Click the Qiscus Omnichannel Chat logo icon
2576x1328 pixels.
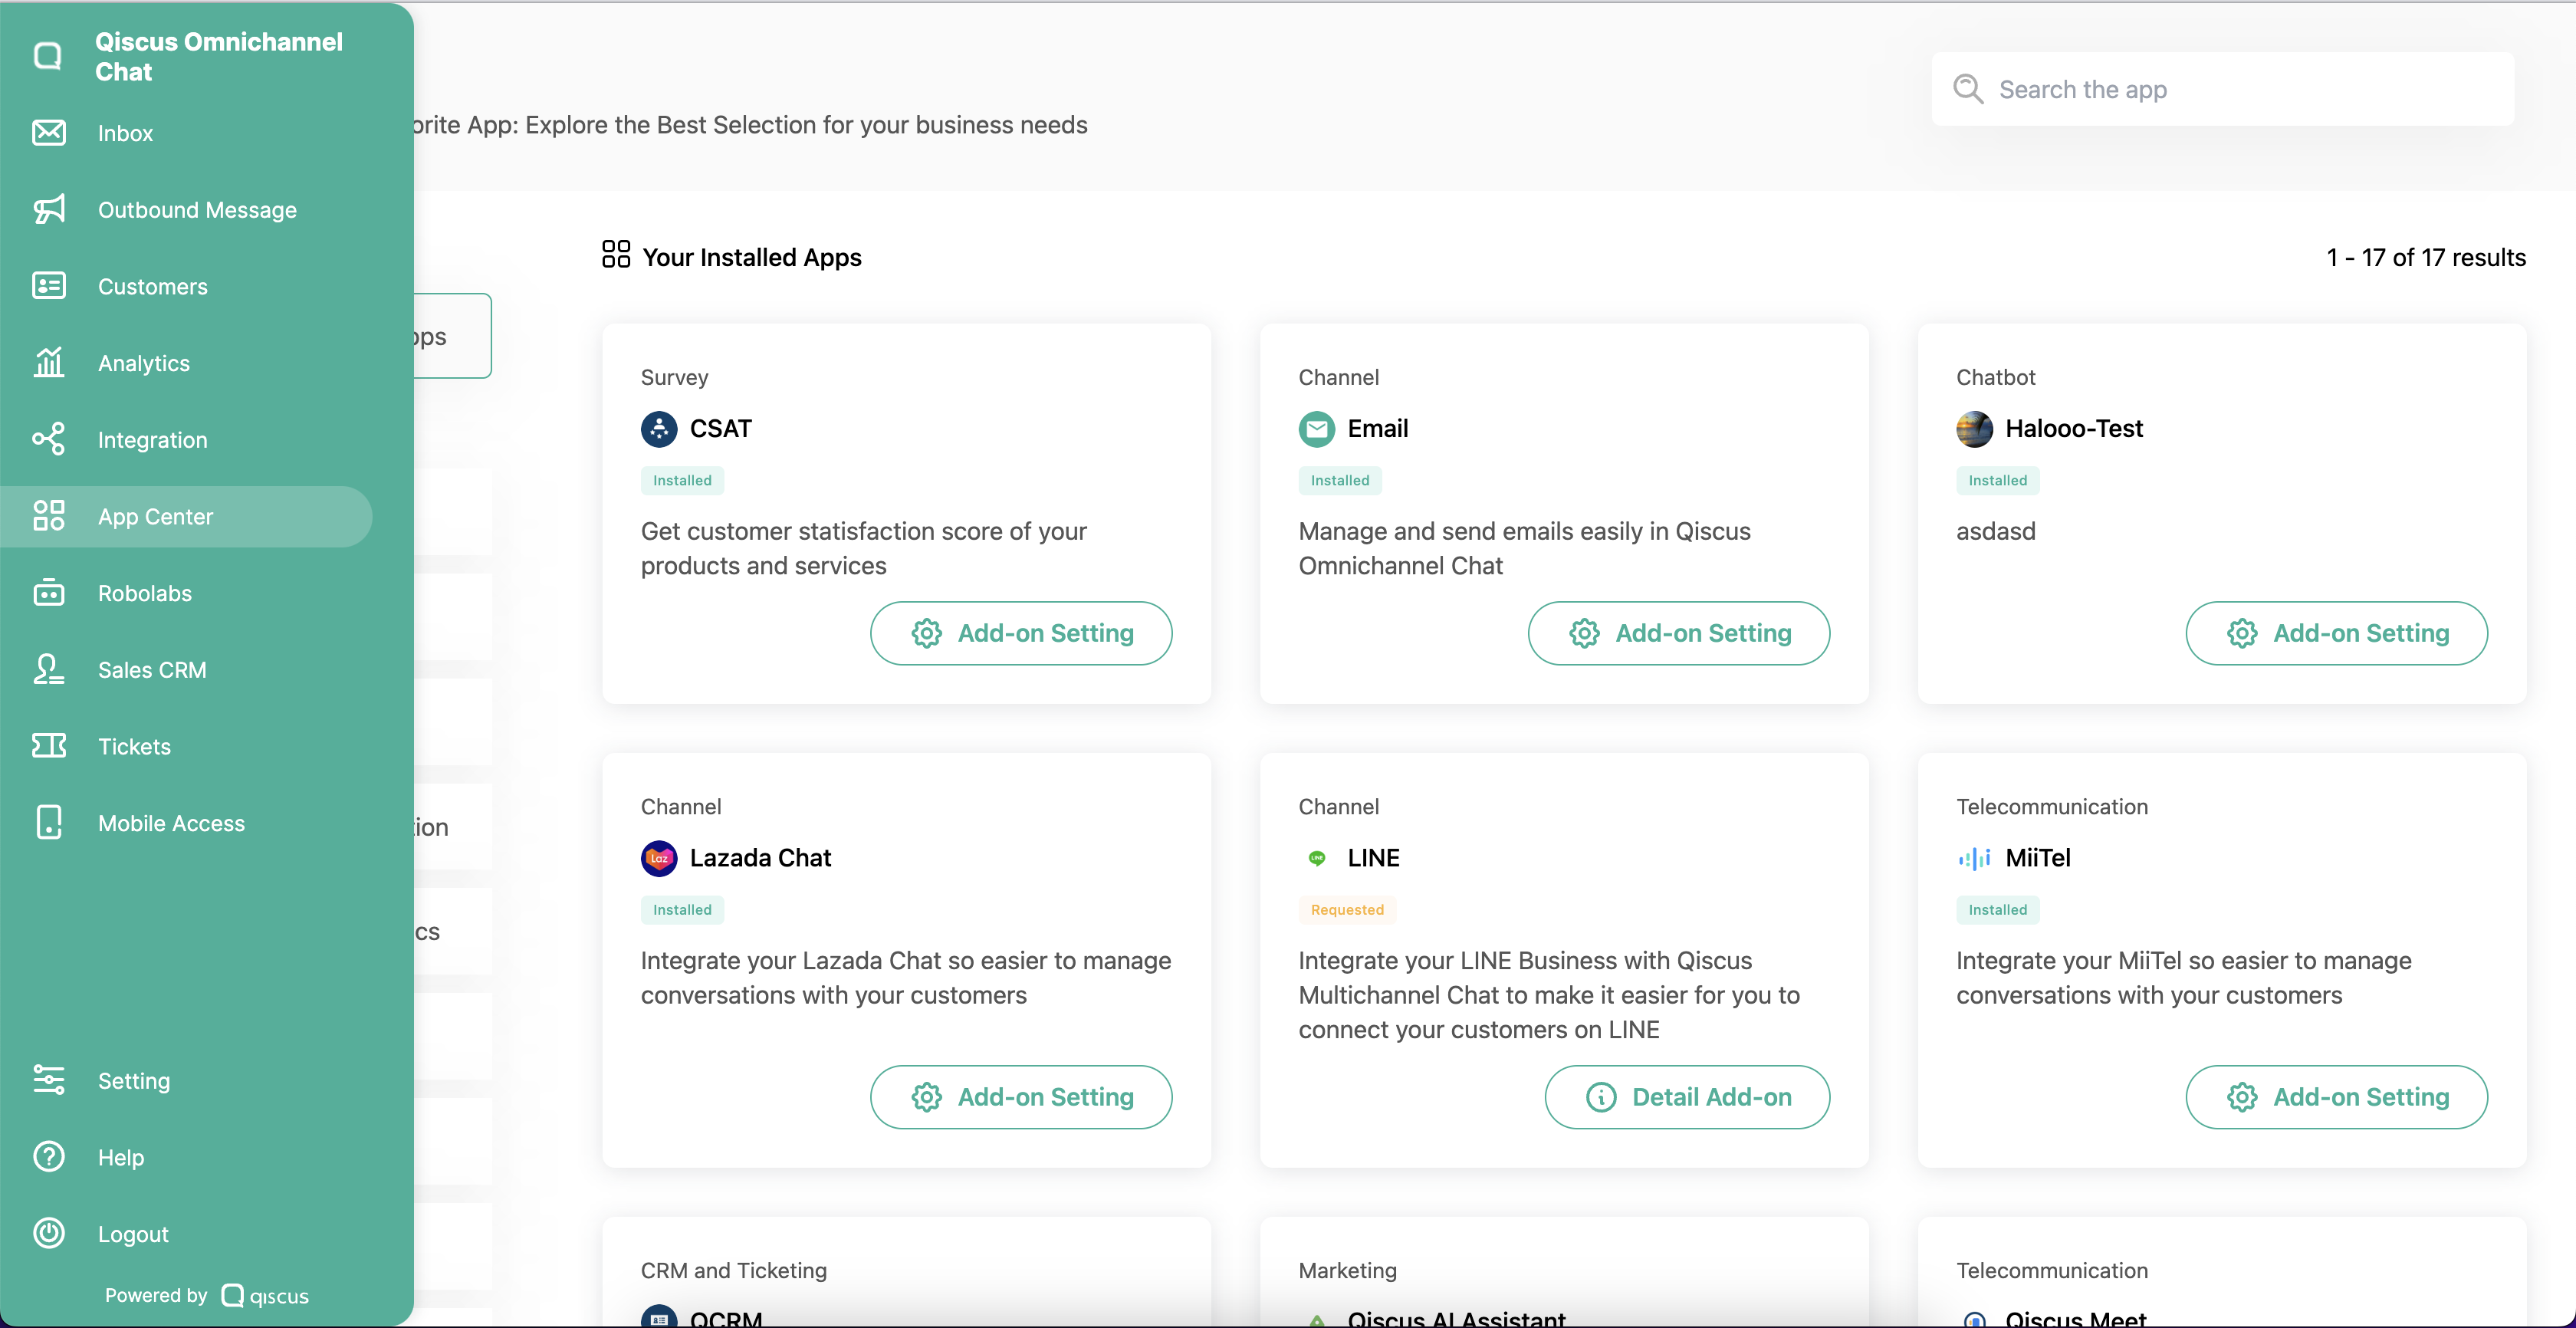tap(48, 56)
